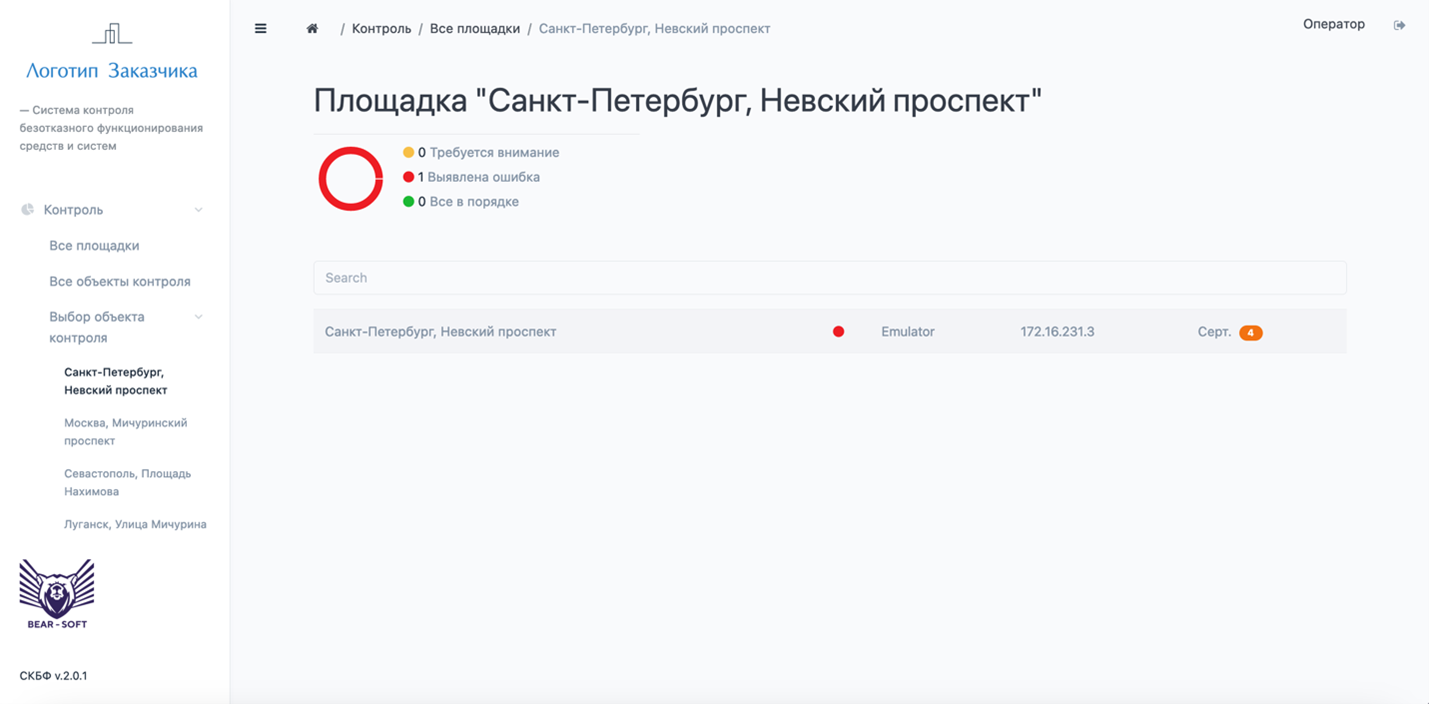Screen dimensions: 1429x704
Task: Click the red donut status chart
Action: (350, 178)
